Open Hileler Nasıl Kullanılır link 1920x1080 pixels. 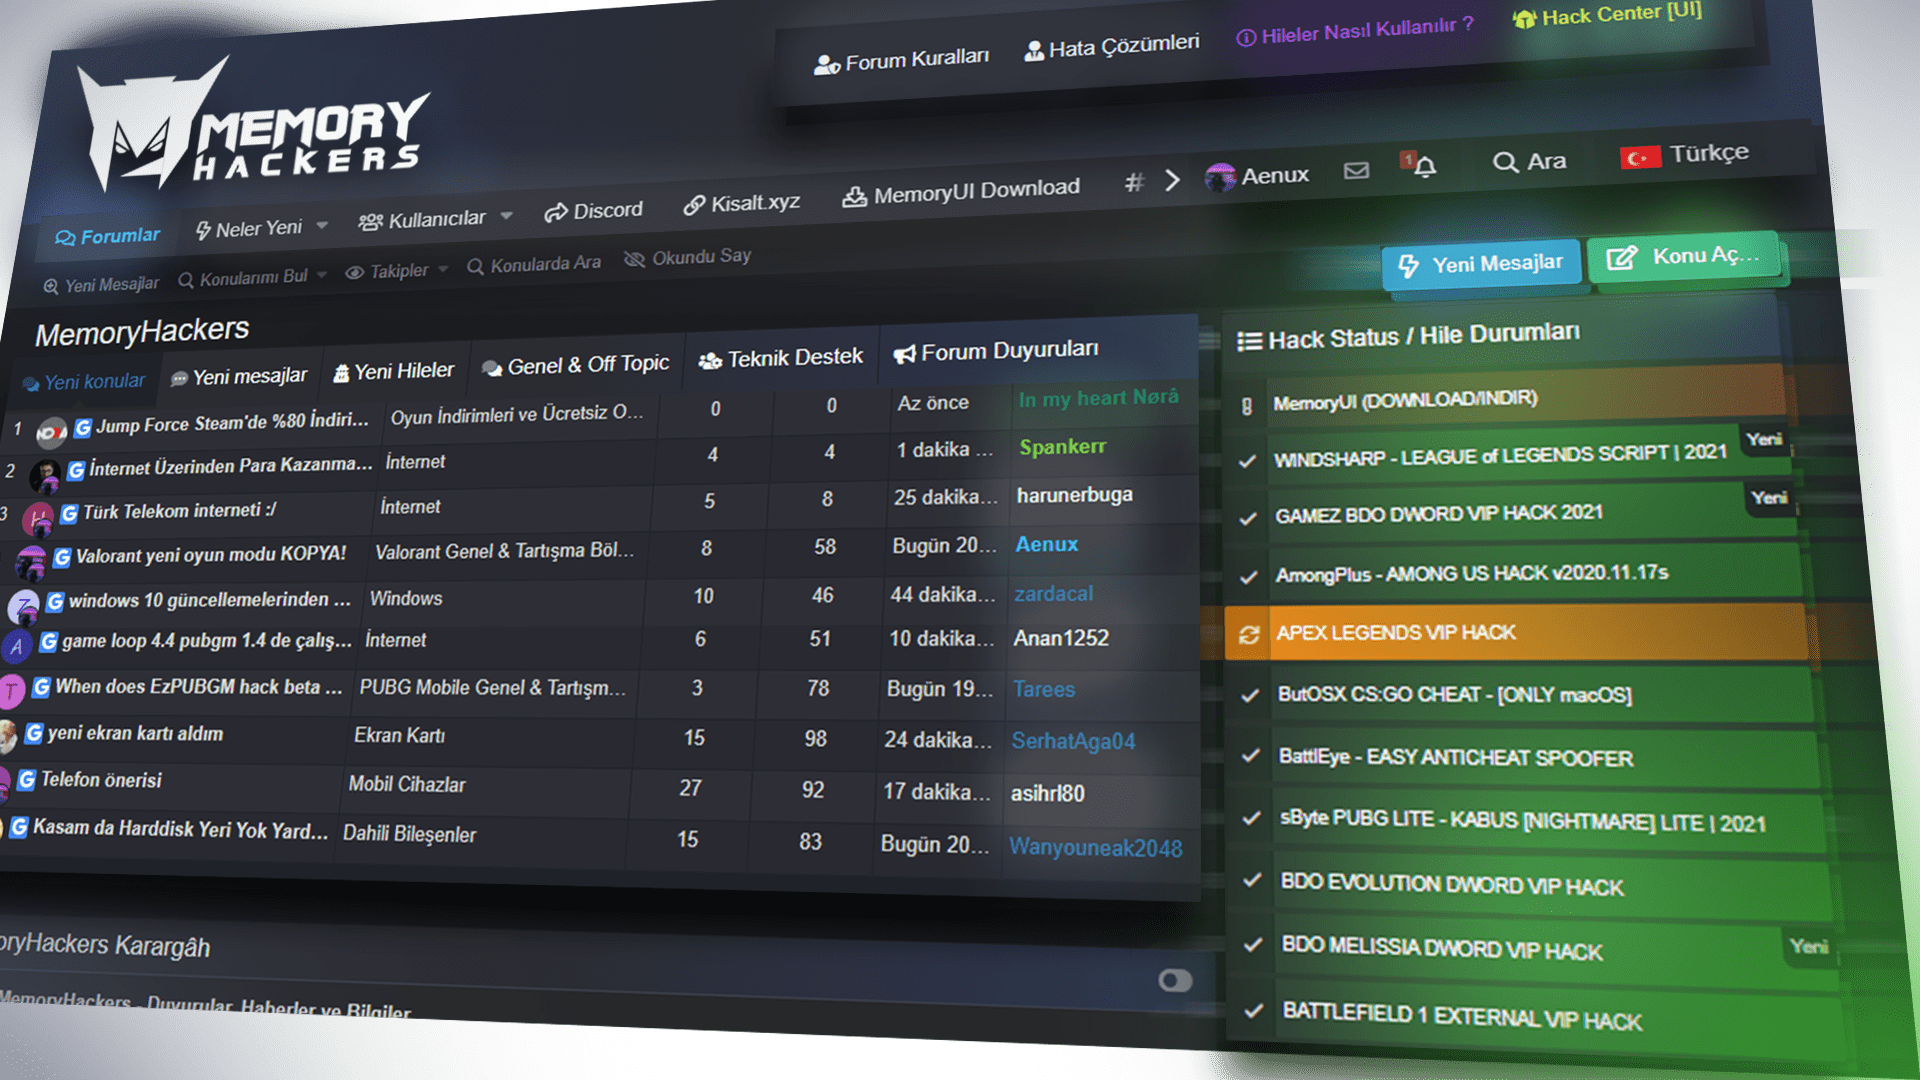point(1355,31)
